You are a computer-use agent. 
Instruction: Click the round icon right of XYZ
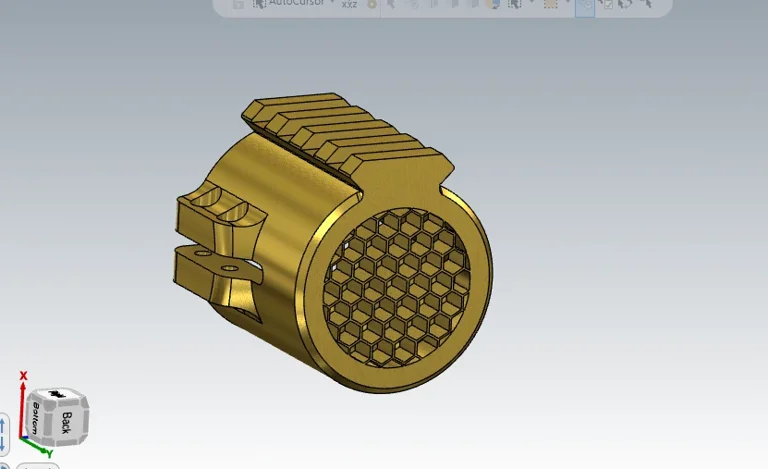point(372,4)
